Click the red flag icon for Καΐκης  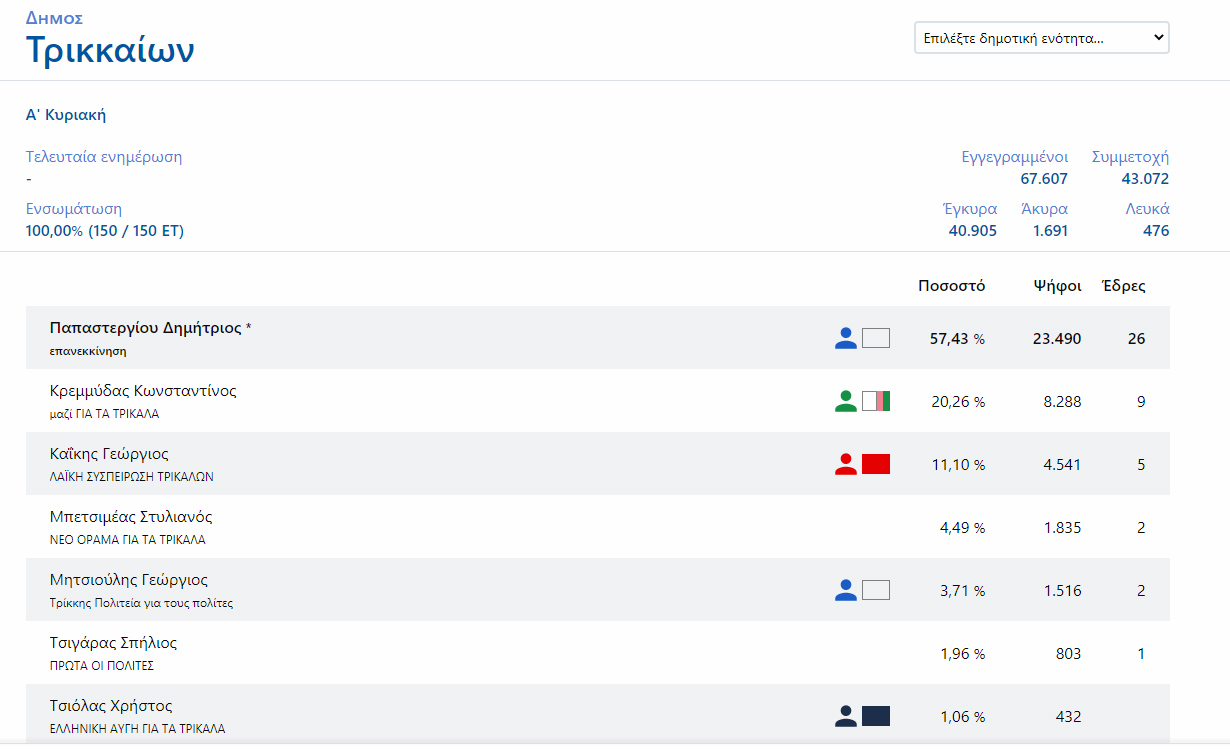[x=876, y=464]
